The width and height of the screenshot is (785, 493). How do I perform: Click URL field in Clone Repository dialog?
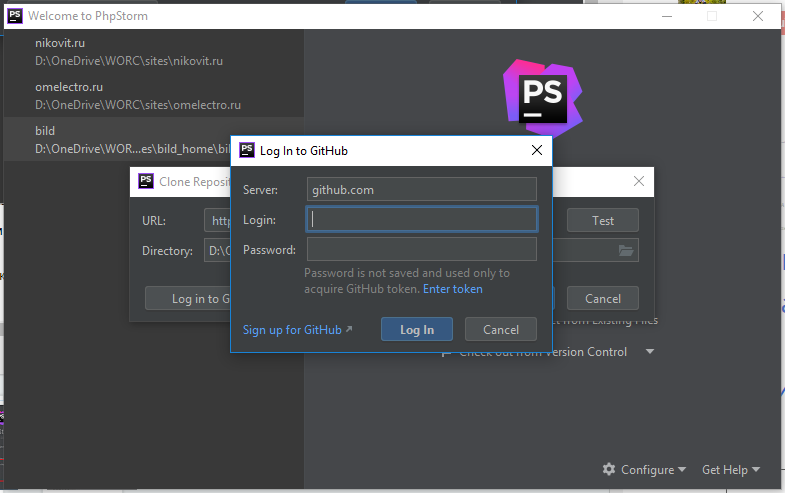click(x=218, y=220)
